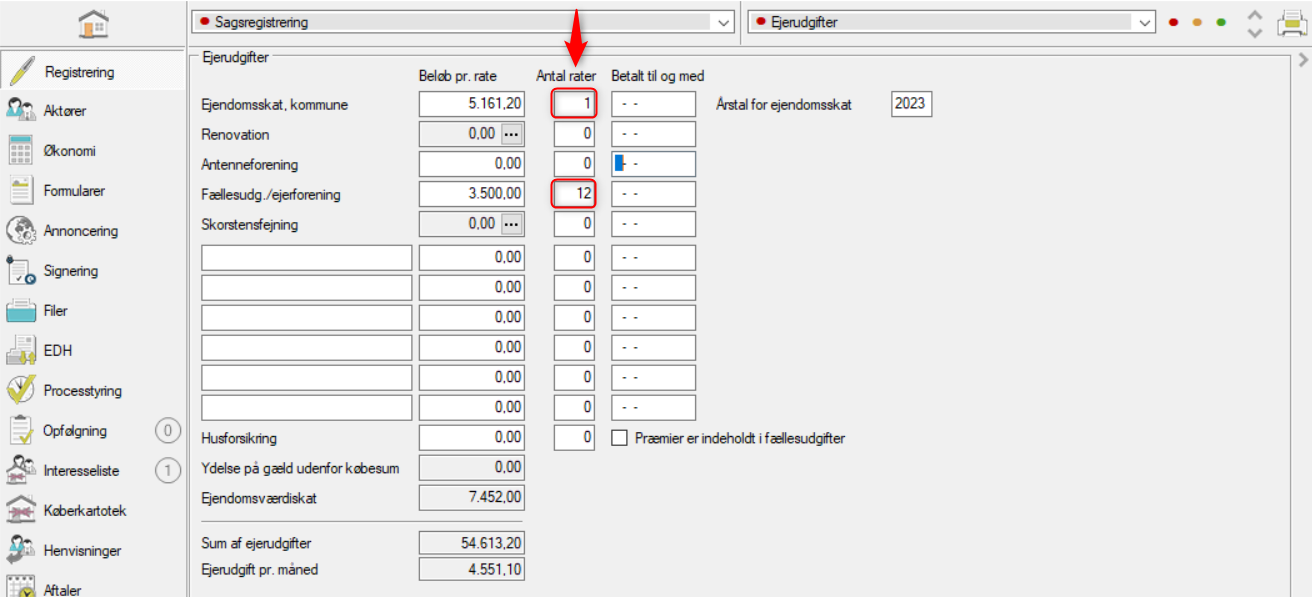Expand the right side panel arrow
The image size is (1312, 597).
(1303, 61)
